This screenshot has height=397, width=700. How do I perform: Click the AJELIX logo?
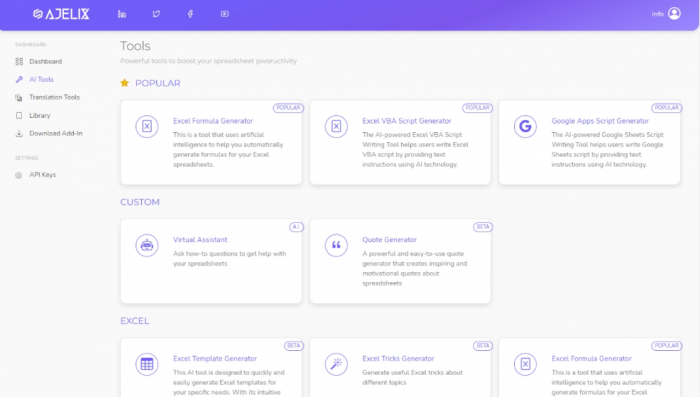[x=61, y=14]
